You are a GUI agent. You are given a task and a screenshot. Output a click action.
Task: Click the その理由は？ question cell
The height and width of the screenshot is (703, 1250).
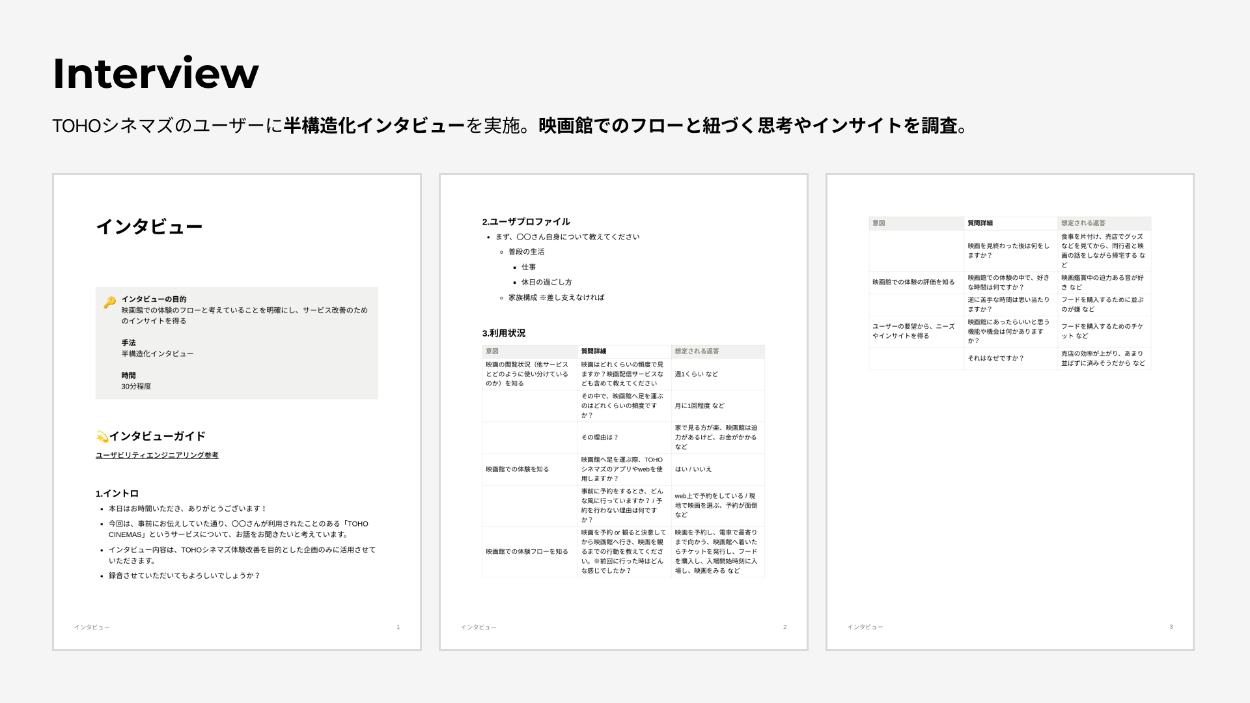click(x=600, y=437)
